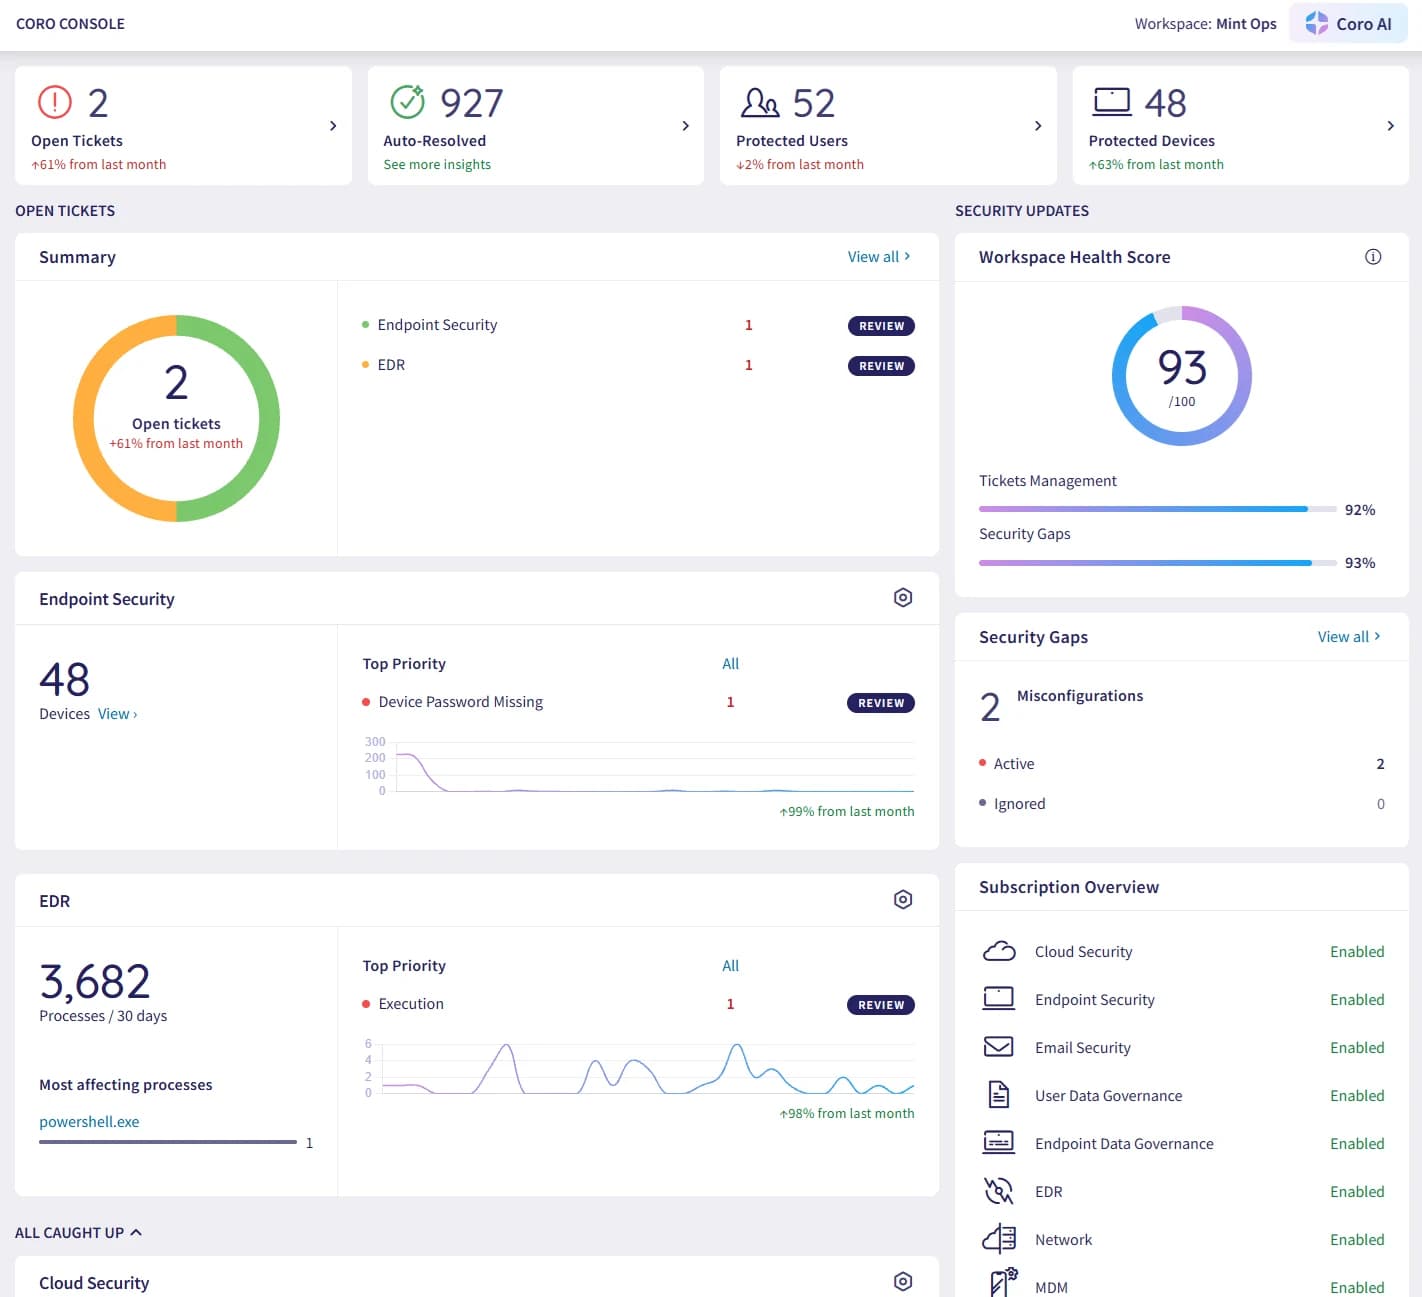
Task: Expand Open Tickets card chevron
Action: [333, 126]
